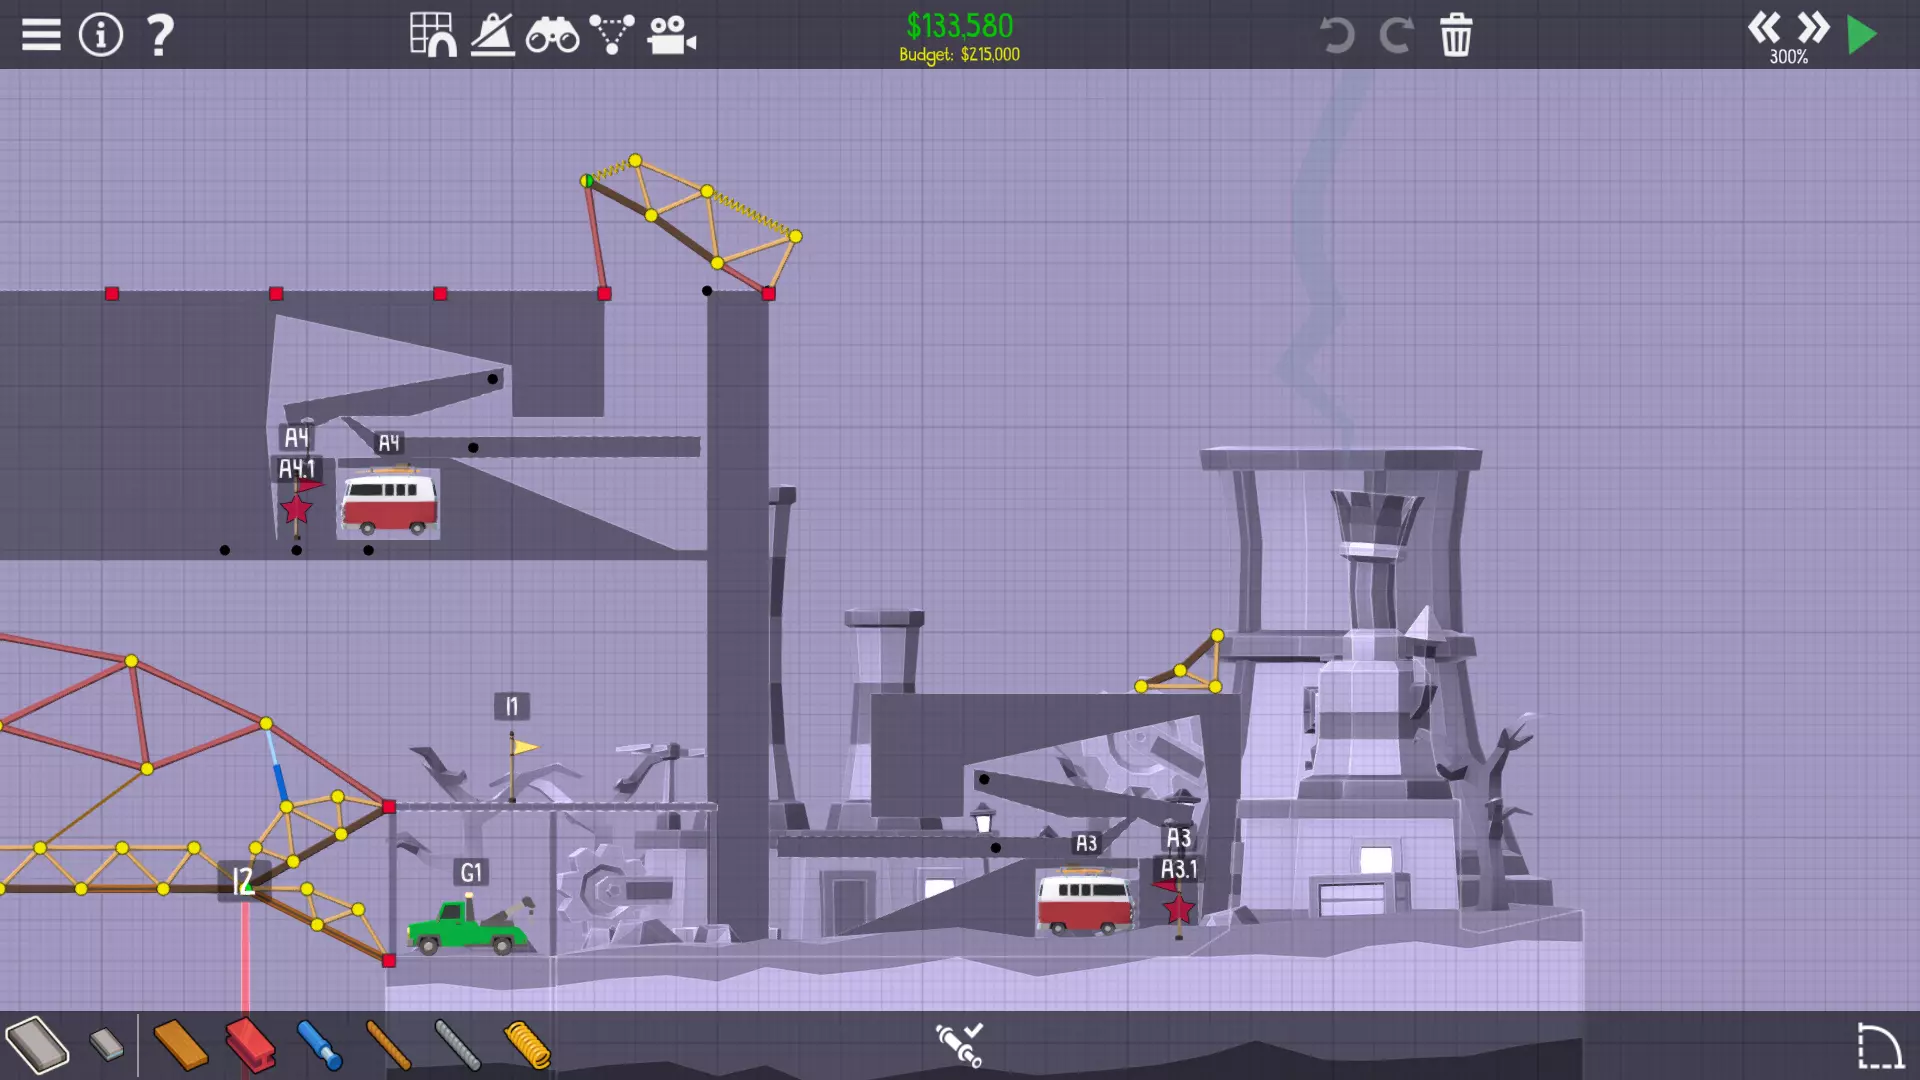Select the yellow spring material

(527, 1045)
